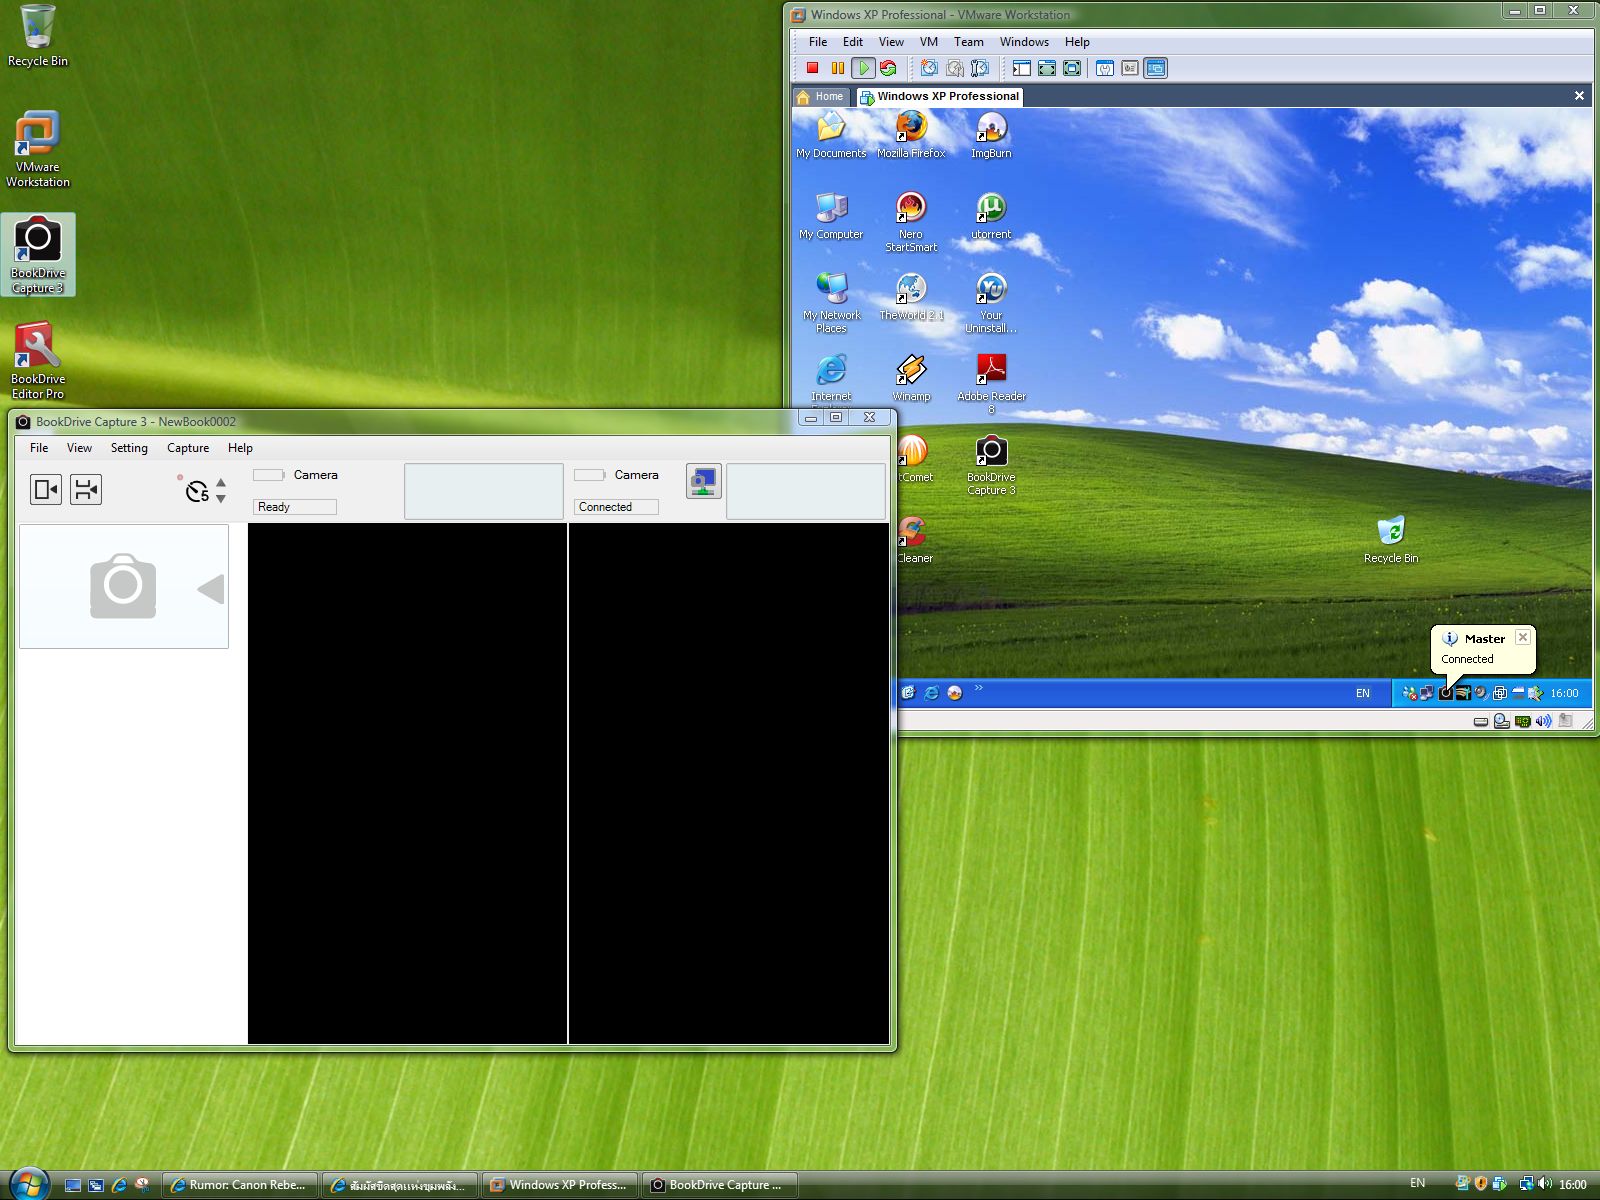Click the dual-page capture mode icon in BookDrive Capture

[x=86, y=489]
